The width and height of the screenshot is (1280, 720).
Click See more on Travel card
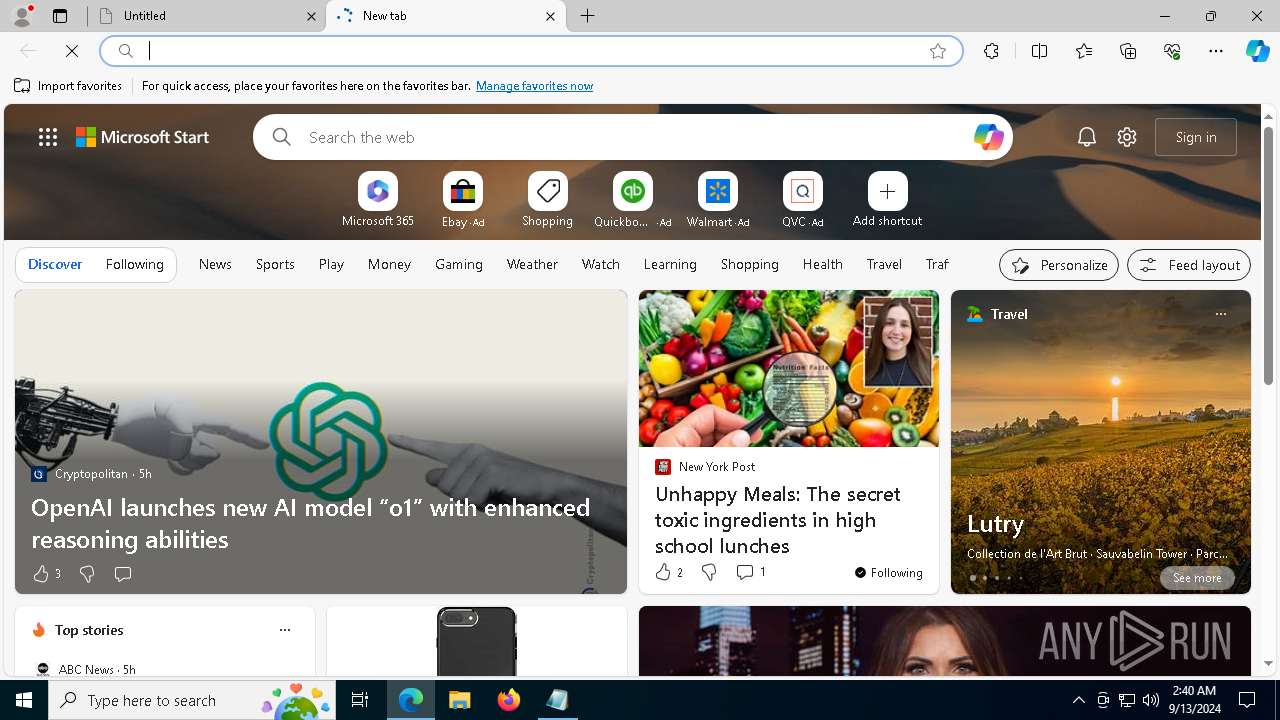(x=1197, y=578)
